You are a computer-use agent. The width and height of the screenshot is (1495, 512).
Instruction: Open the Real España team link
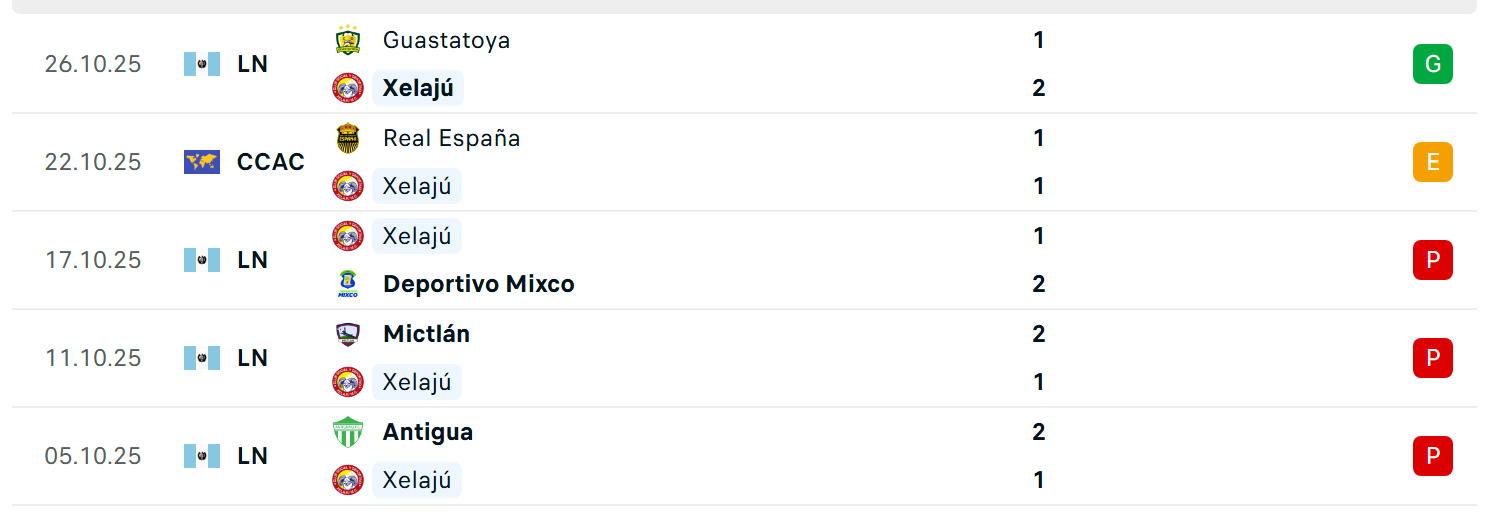451,138
